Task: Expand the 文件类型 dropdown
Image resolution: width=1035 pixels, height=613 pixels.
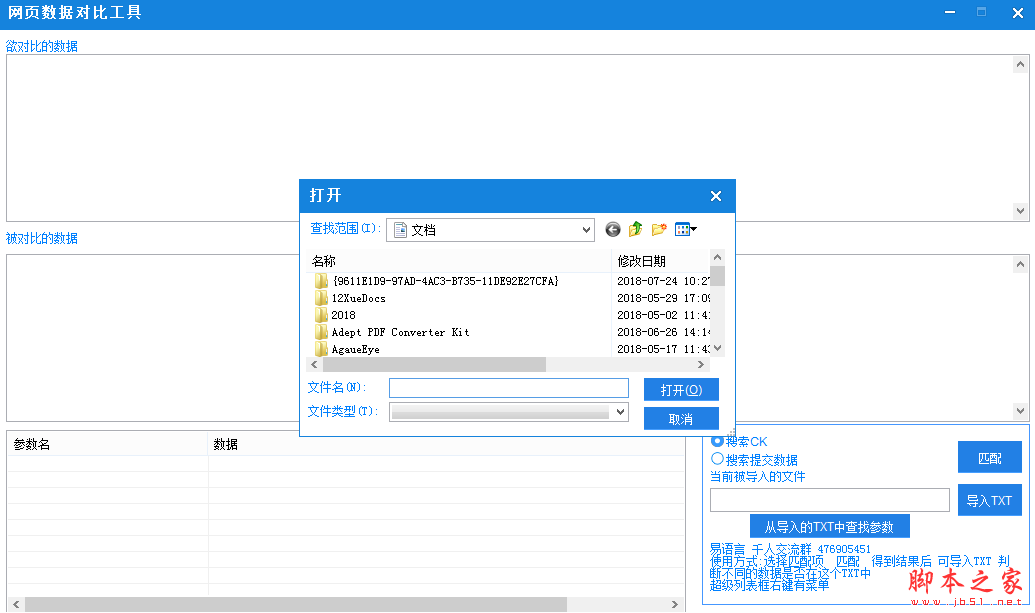Action: coord(620,412)
